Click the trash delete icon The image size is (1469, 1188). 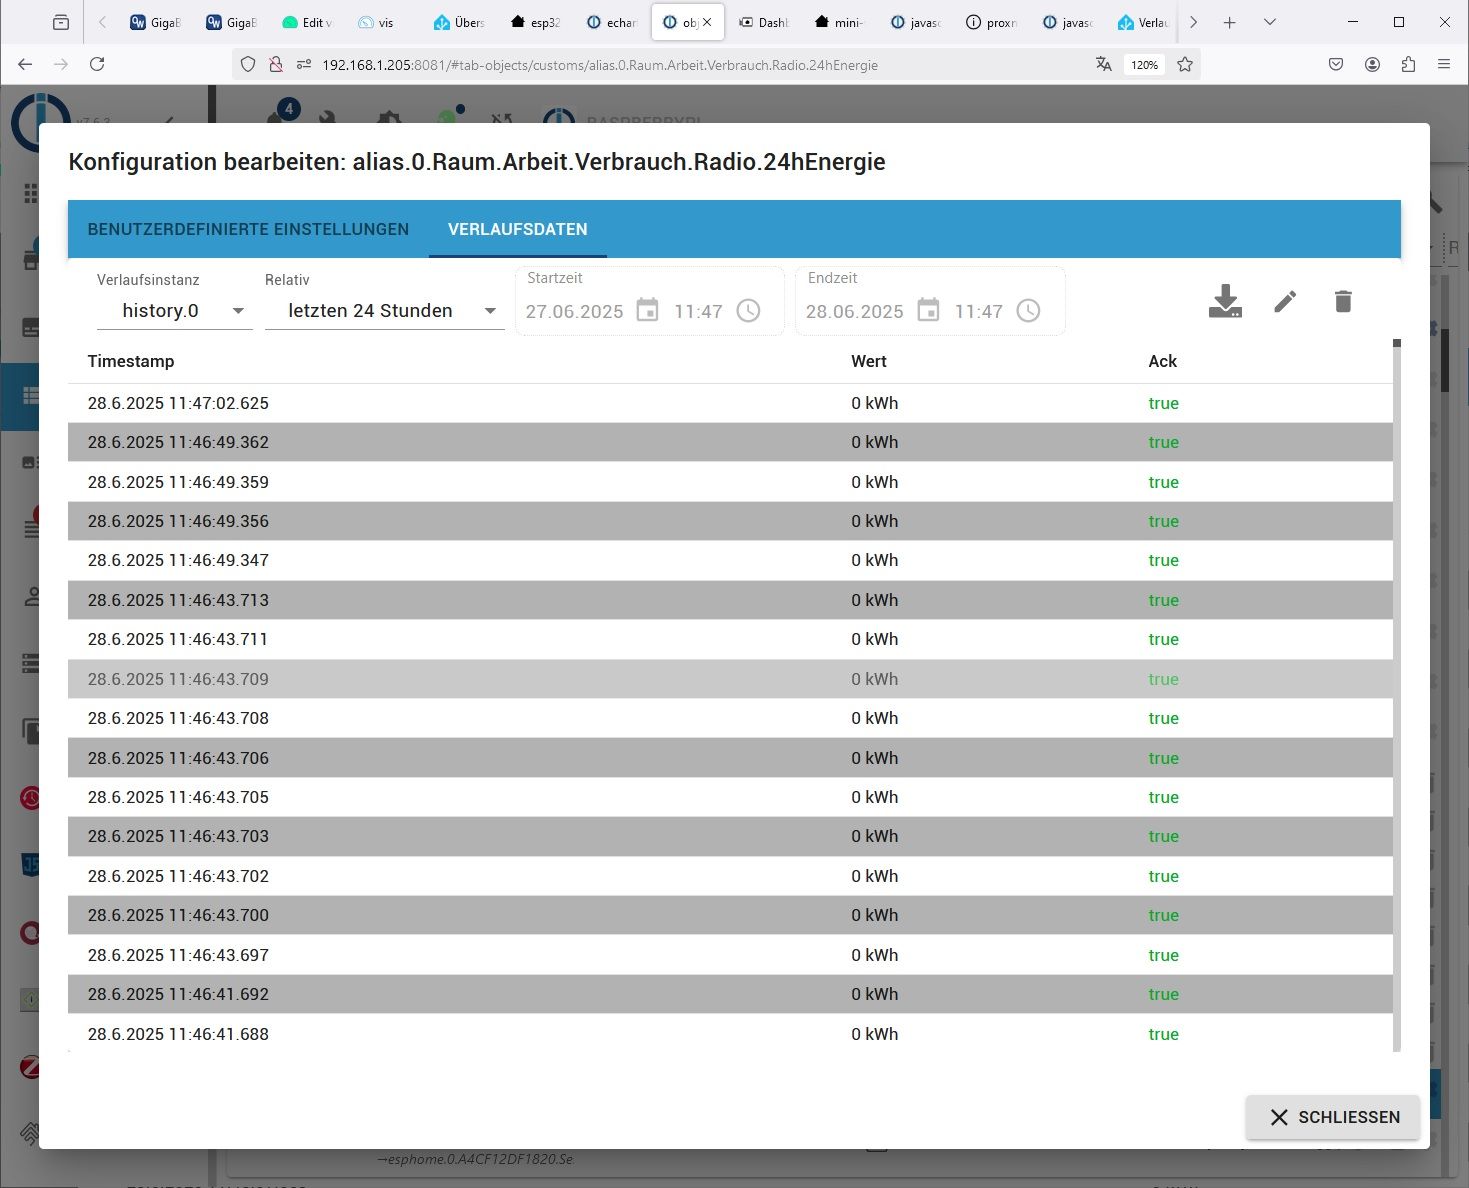pos(1343,301)
